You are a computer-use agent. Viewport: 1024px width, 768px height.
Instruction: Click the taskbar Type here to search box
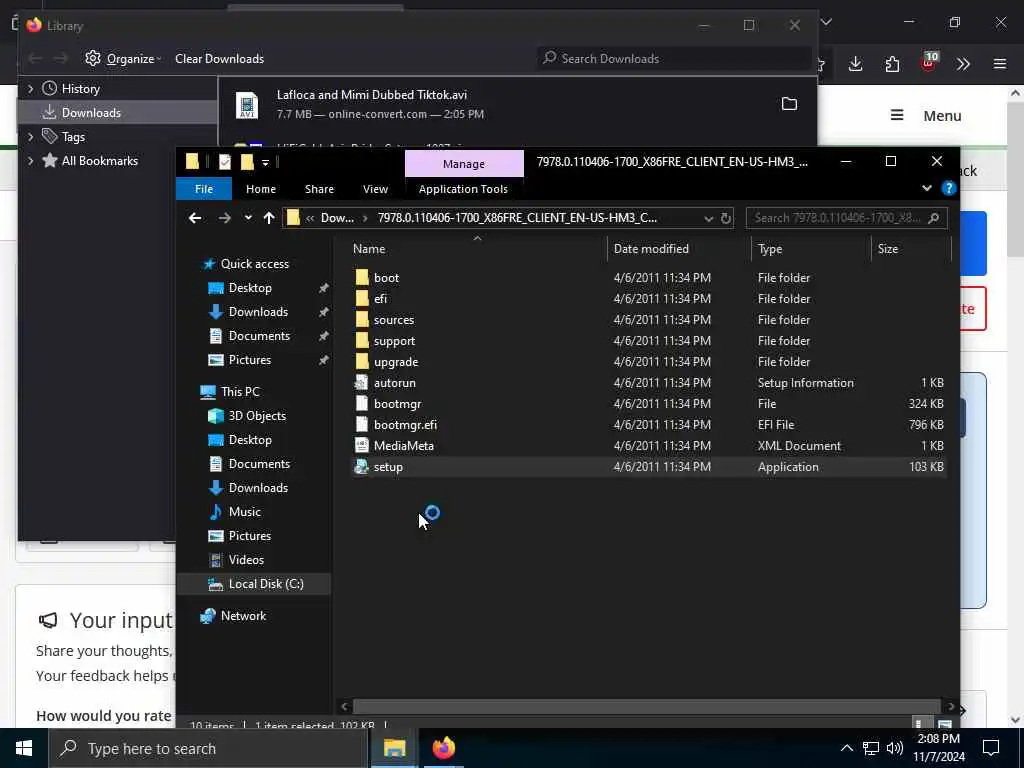(x=208, y=748)
